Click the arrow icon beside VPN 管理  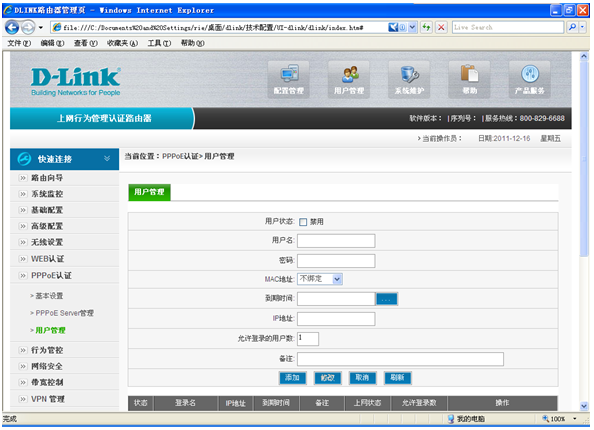pos(23,399)
